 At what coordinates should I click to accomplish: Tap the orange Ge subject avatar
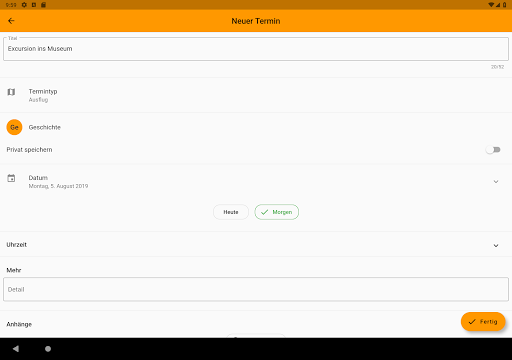(14, 127)
